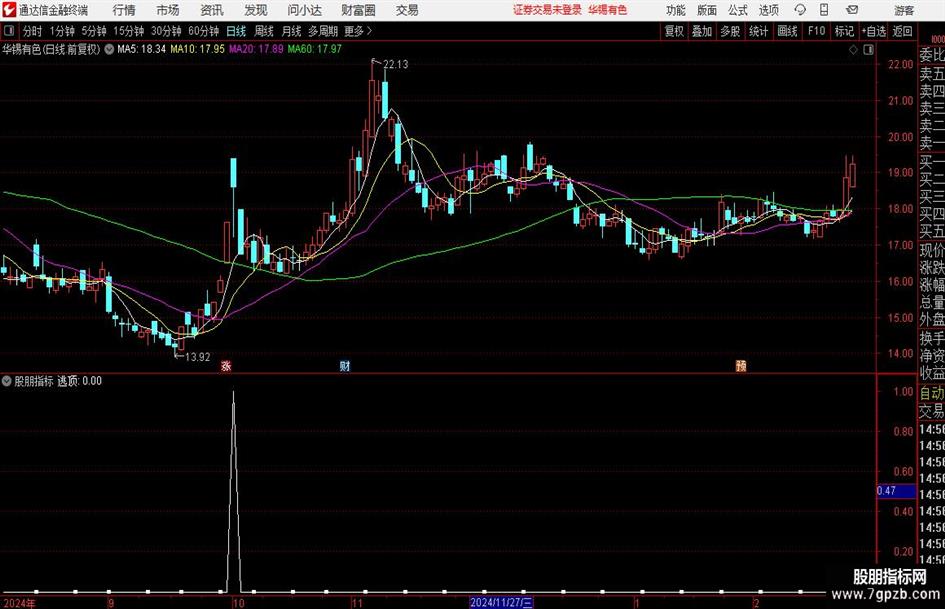The image size is (945, 609).
Task: Click the 返回 back button
Action: click(902, 31)
